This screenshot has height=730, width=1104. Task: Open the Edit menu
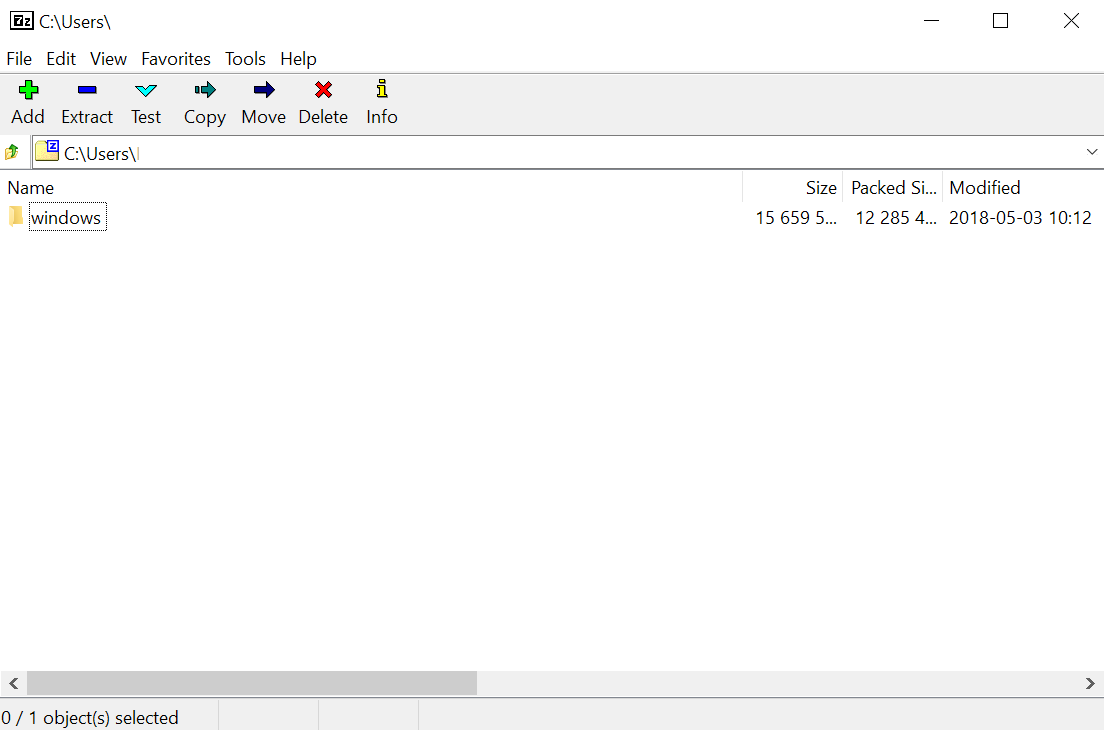point(61,58)
